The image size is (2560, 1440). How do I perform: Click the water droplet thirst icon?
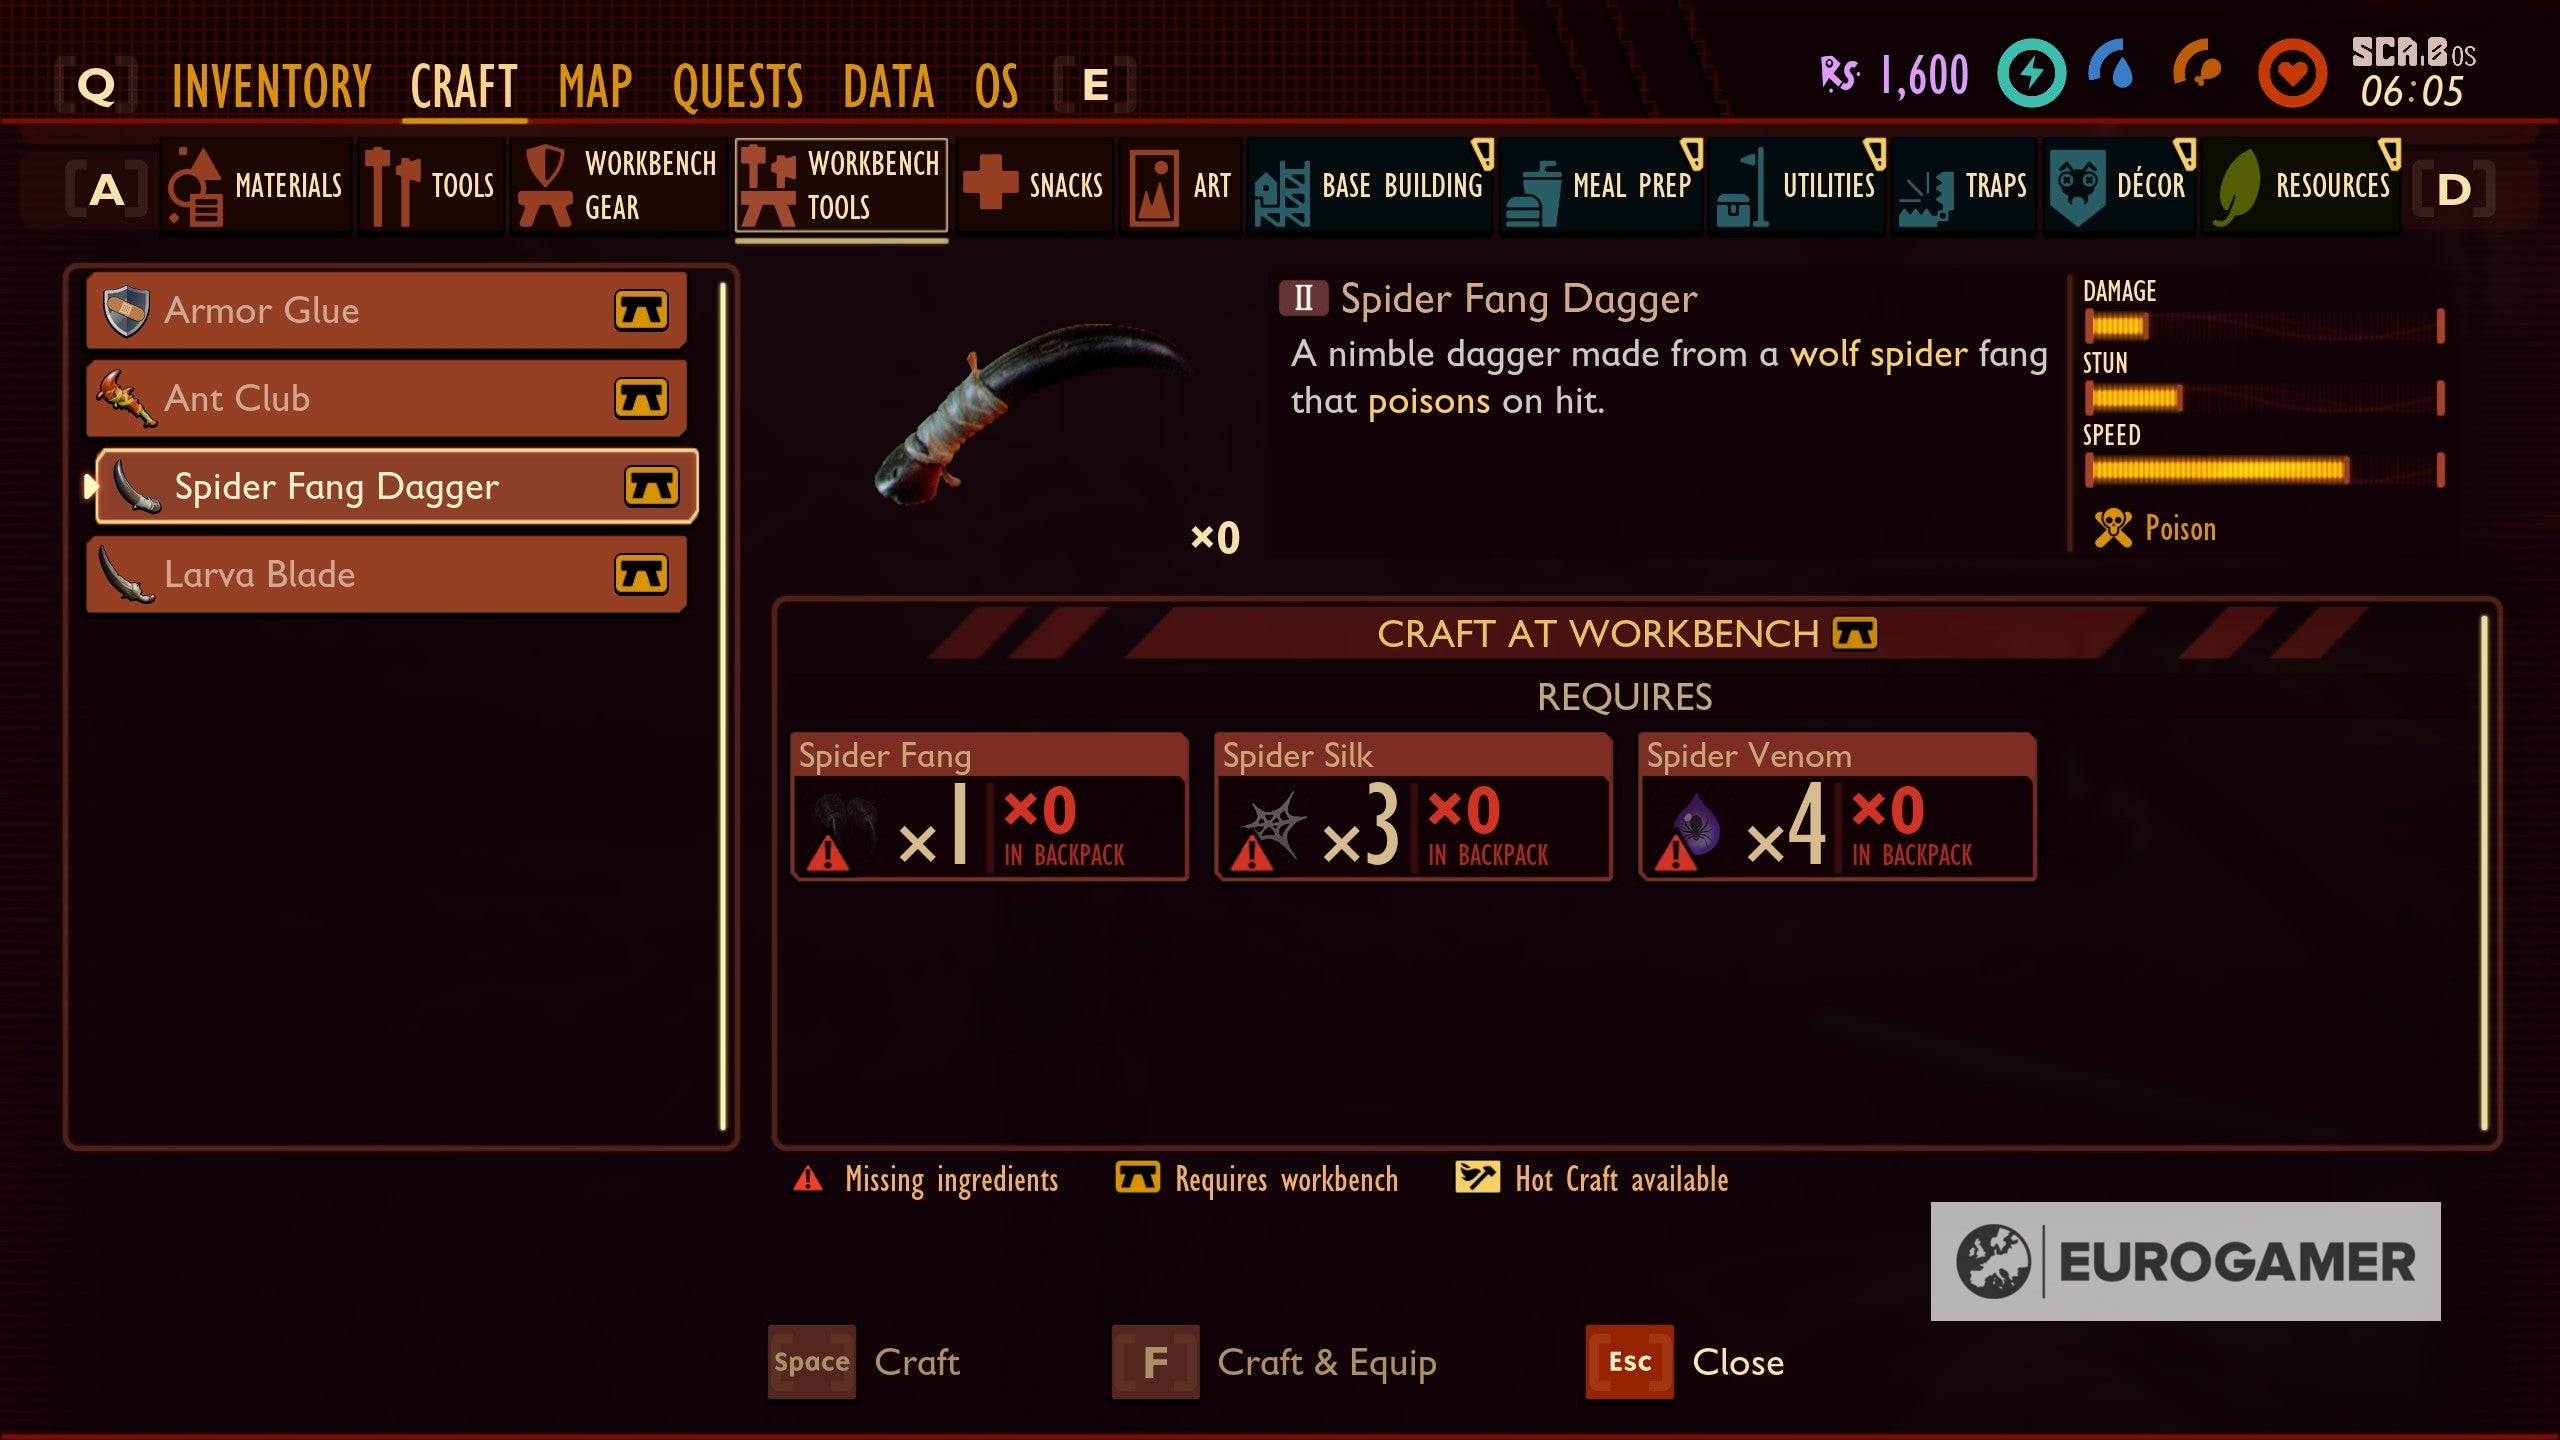2111,66
